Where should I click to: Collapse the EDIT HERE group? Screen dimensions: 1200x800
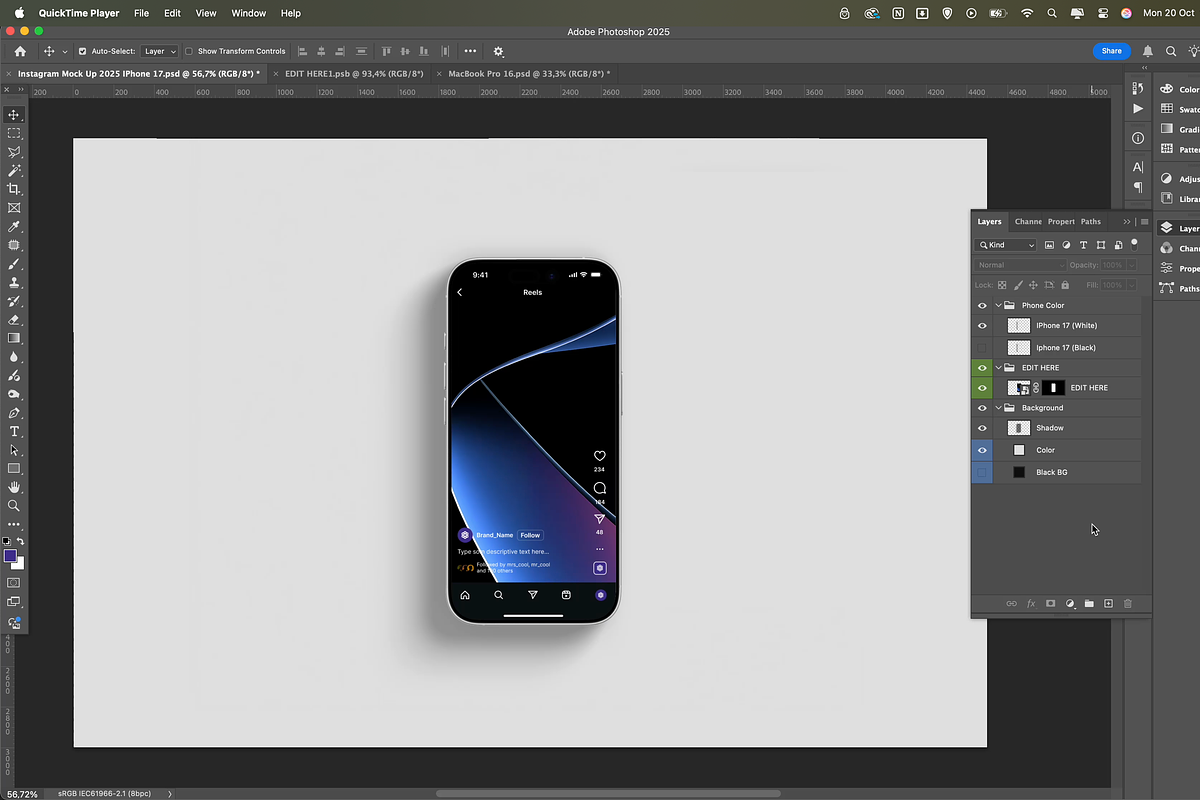point(998,368)
